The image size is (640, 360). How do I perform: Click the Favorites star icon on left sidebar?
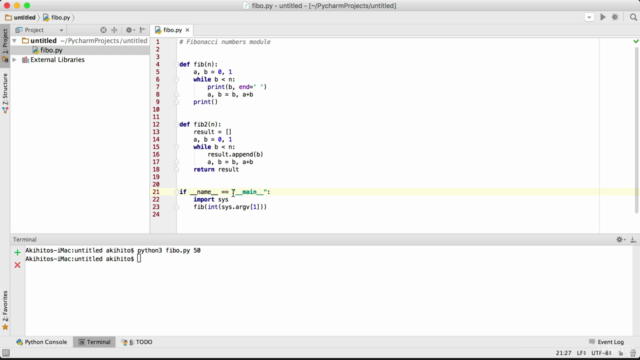click(5, 327)
